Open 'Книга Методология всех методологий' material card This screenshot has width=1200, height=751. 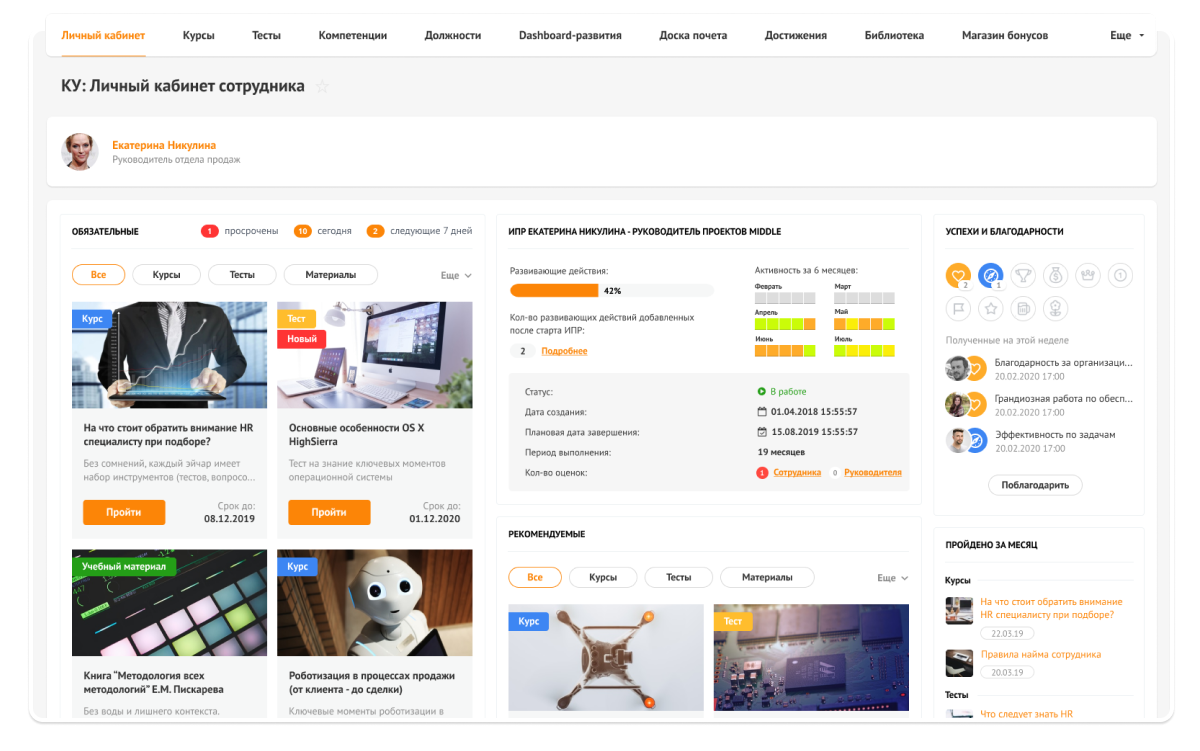click(x=169, y=634)
